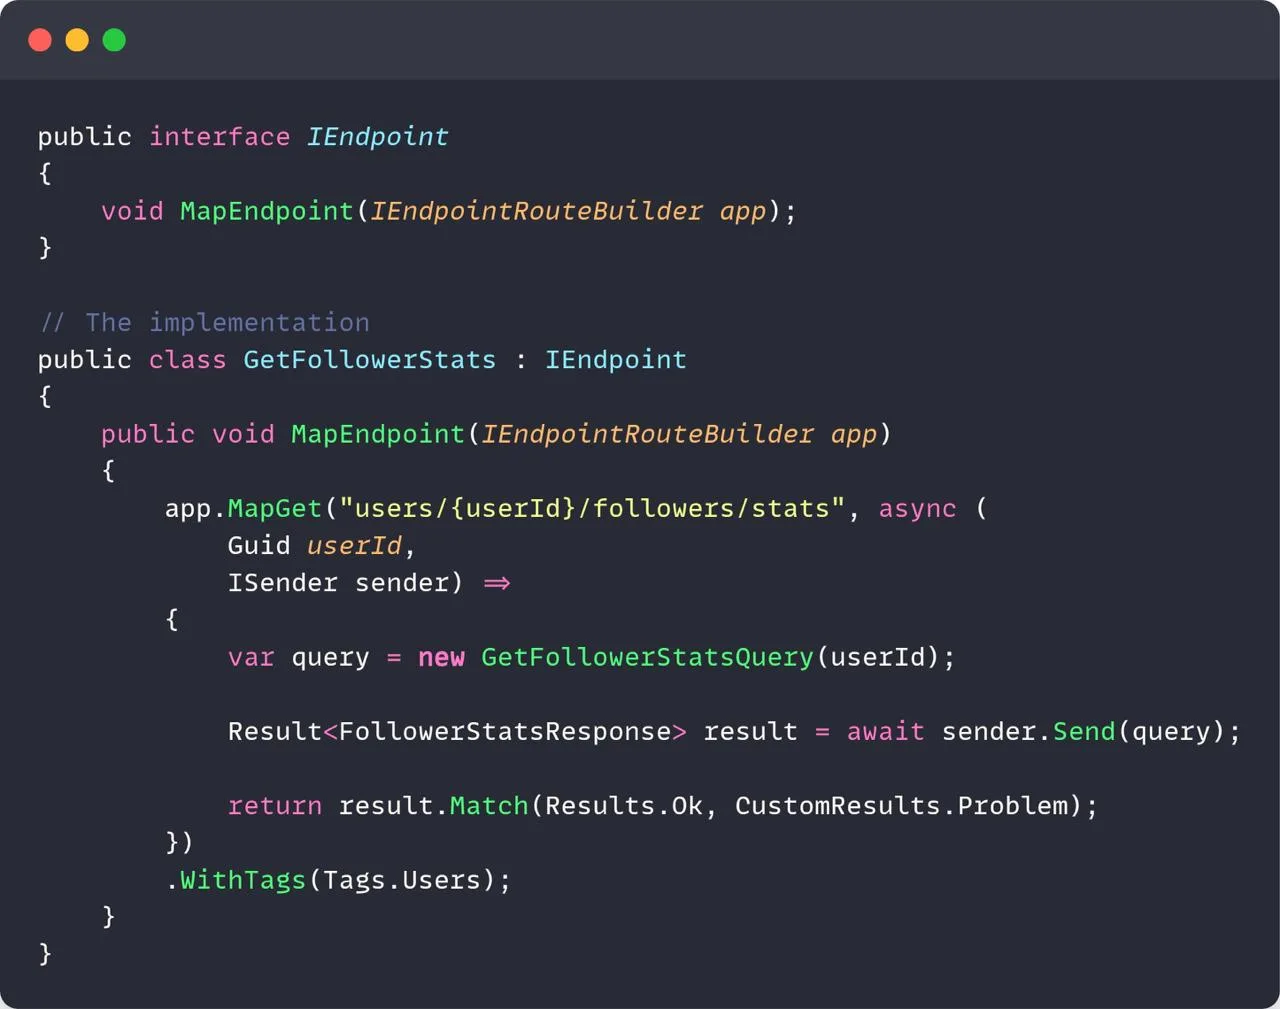1280x1009 pixels.
Task: Click the 'var' keyword
Action: [x=251, y=657]
